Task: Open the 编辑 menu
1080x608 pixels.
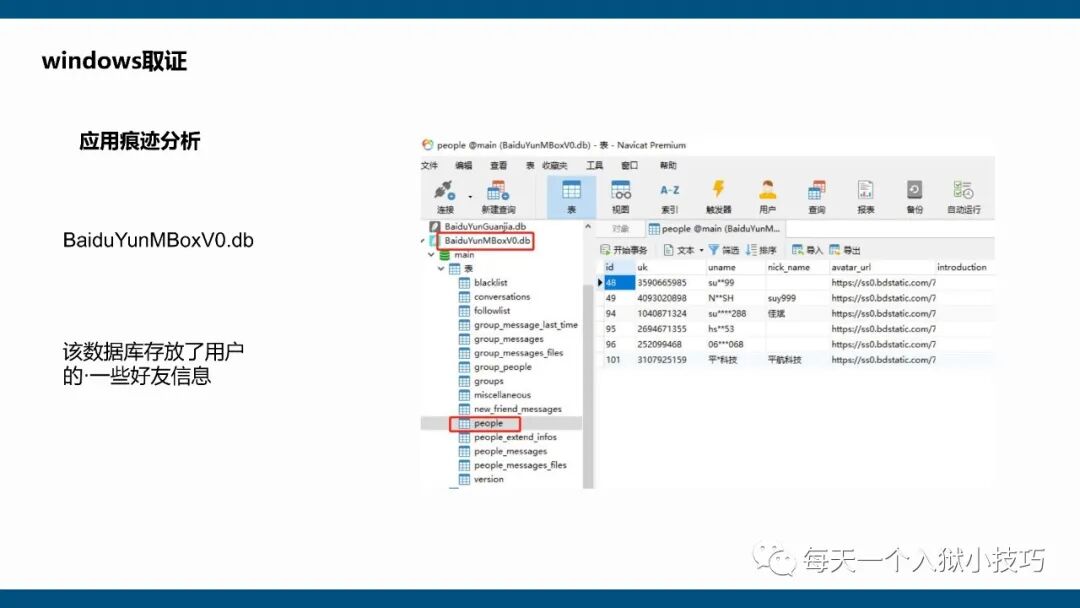Action: coord(464,165)
